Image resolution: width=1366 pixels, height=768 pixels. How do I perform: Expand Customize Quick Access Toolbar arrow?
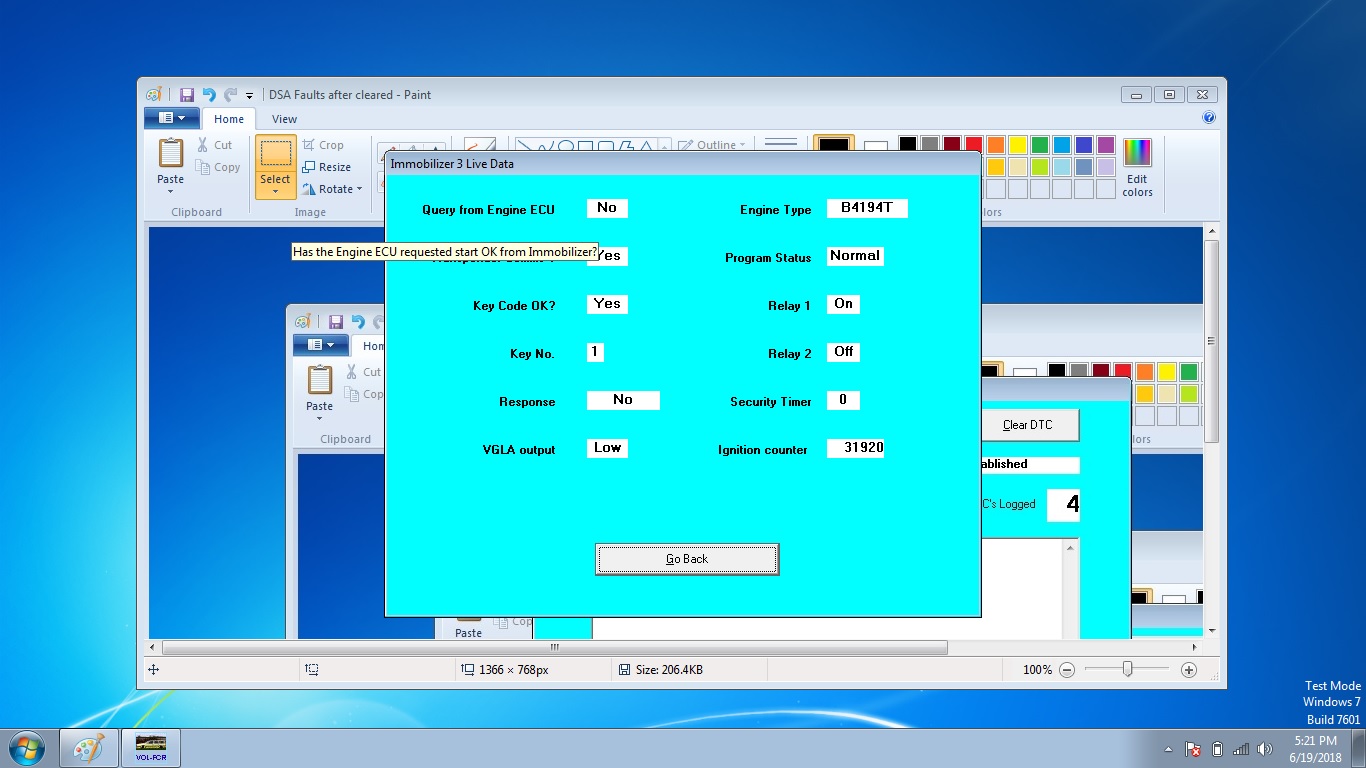pyautogui.click(x=250, y=96)
